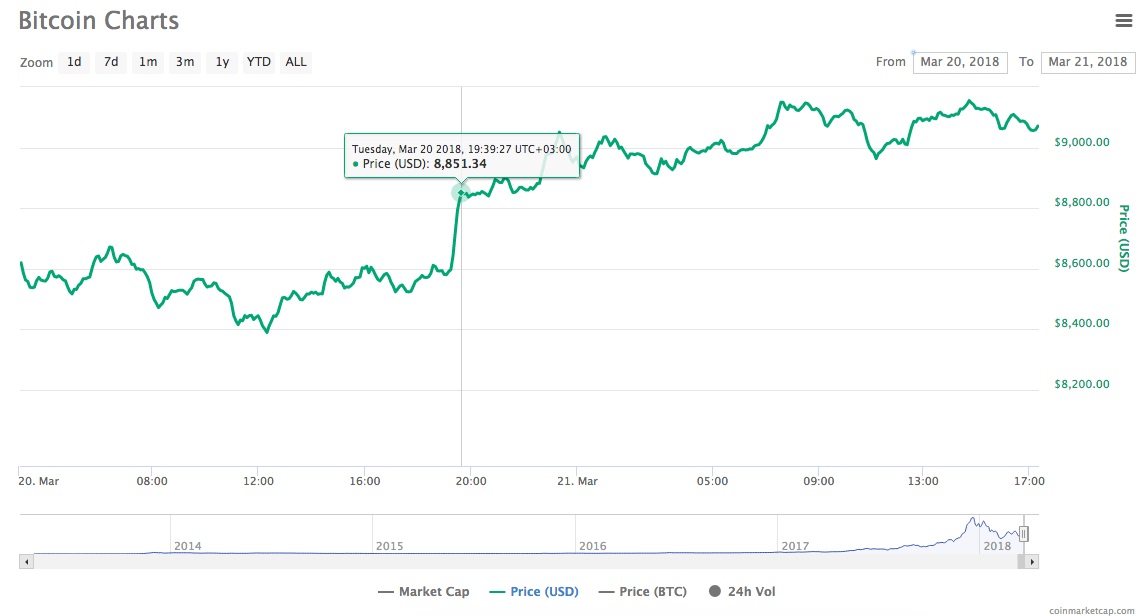1146x616 pixels.
Task: Set zoom to 1y
Action: pyautogui.click(x=222, y=62)
